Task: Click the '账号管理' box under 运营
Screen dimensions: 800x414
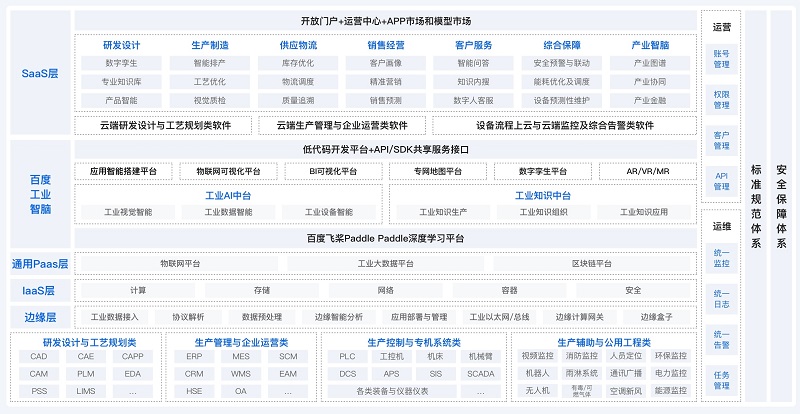Action: [x=721, y=59]
